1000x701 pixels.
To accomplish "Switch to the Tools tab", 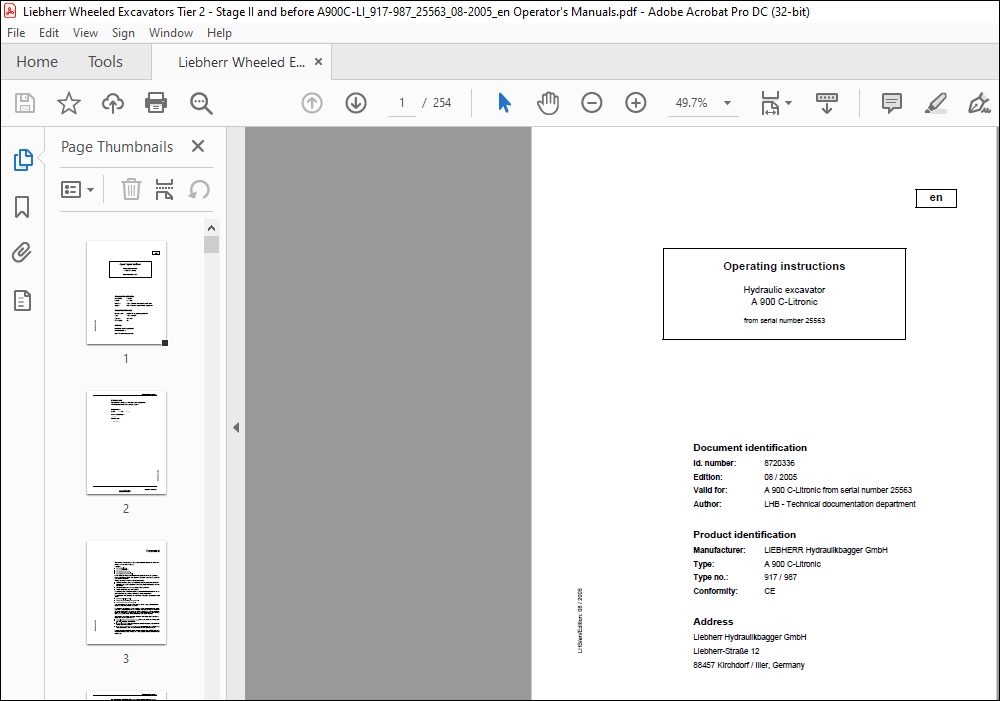I will [x=105, y=62].
